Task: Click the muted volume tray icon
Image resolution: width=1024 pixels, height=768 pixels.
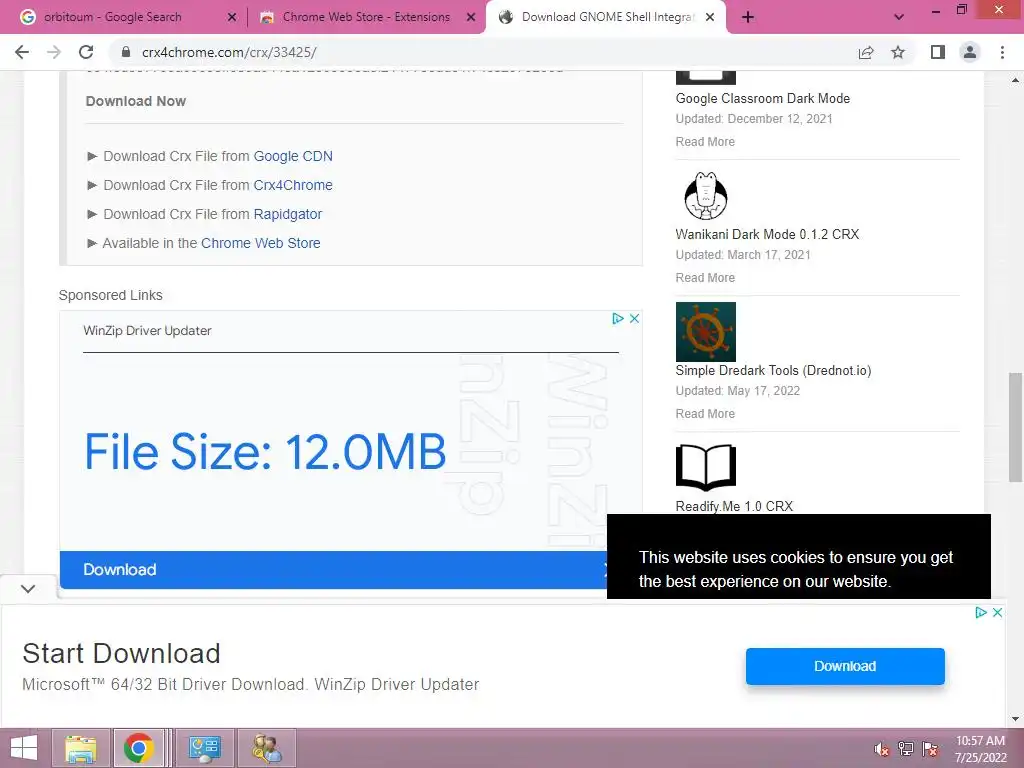Action: pos(881,749)
